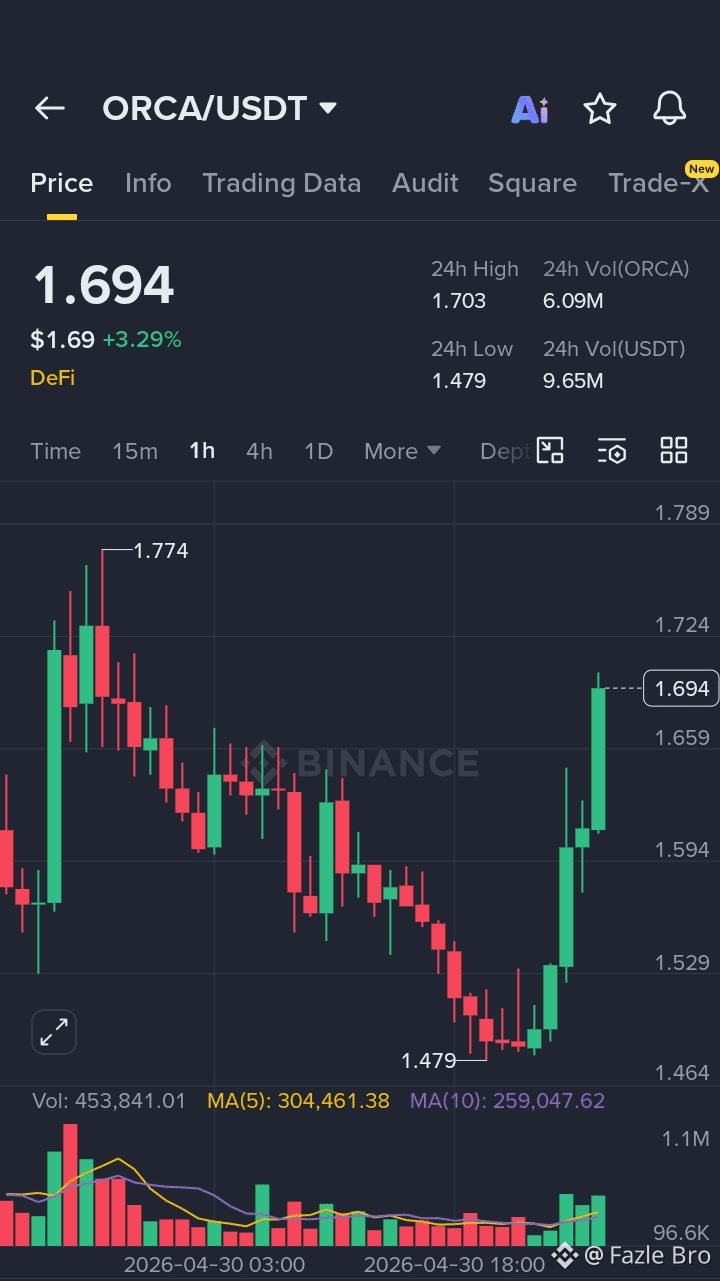This screenshot has height=1281, width=720.
Task: Open the chart drawing tools icon
Action: 550,450
